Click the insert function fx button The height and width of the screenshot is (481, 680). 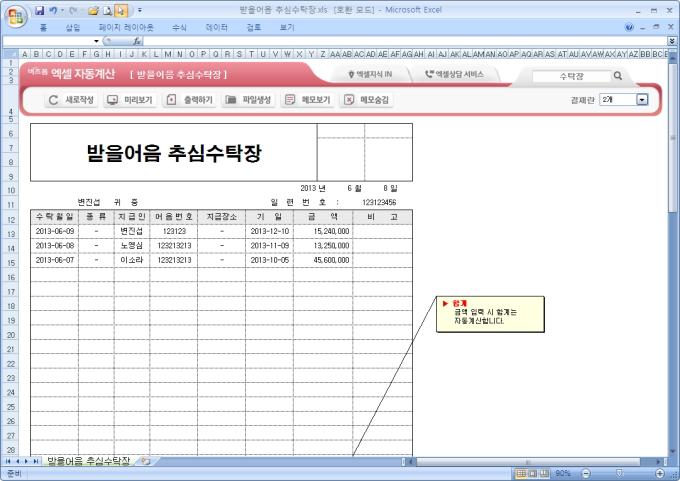pos(137,41)
